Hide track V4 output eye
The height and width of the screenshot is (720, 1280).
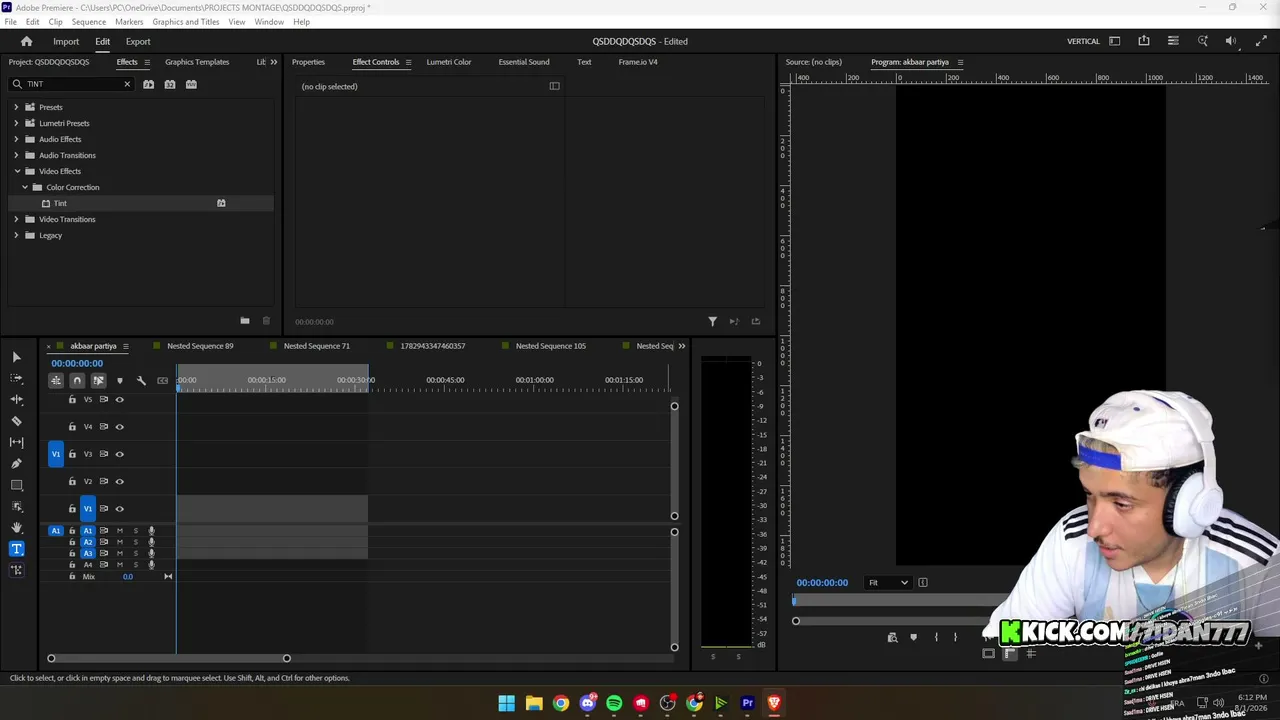(119, 427)
